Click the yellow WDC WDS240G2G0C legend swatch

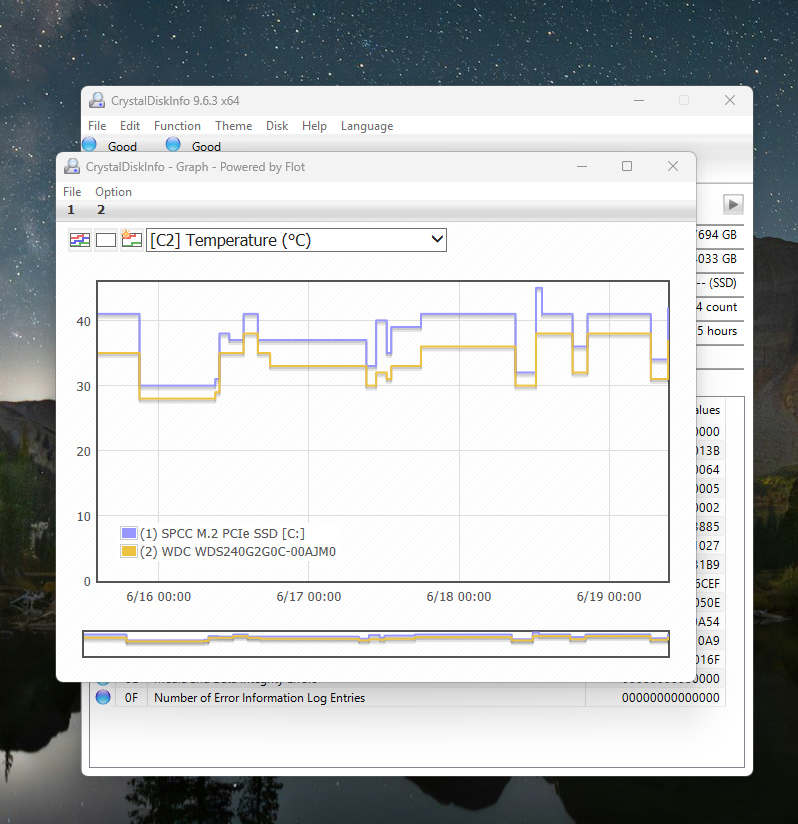coord(128,551)
